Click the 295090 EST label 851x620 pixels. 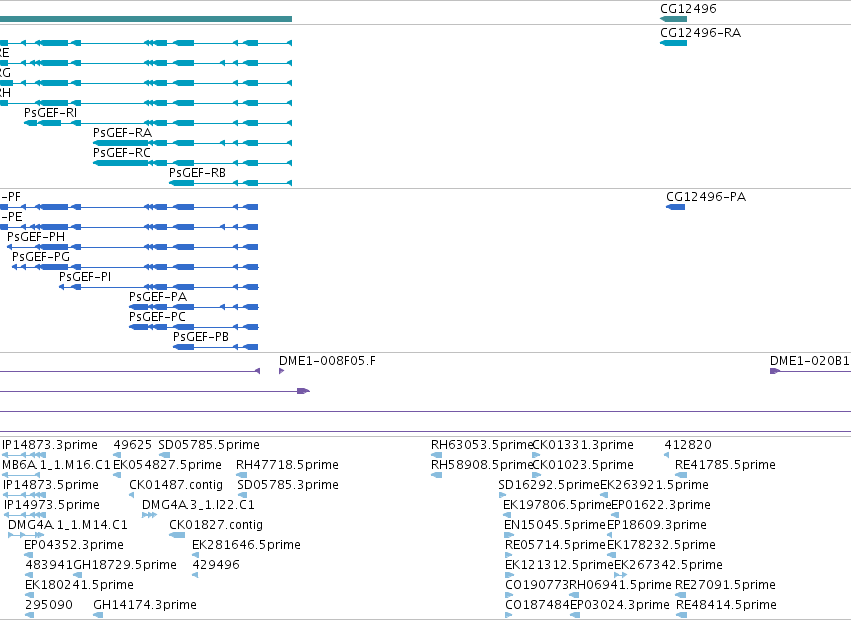tap(49, 605)
